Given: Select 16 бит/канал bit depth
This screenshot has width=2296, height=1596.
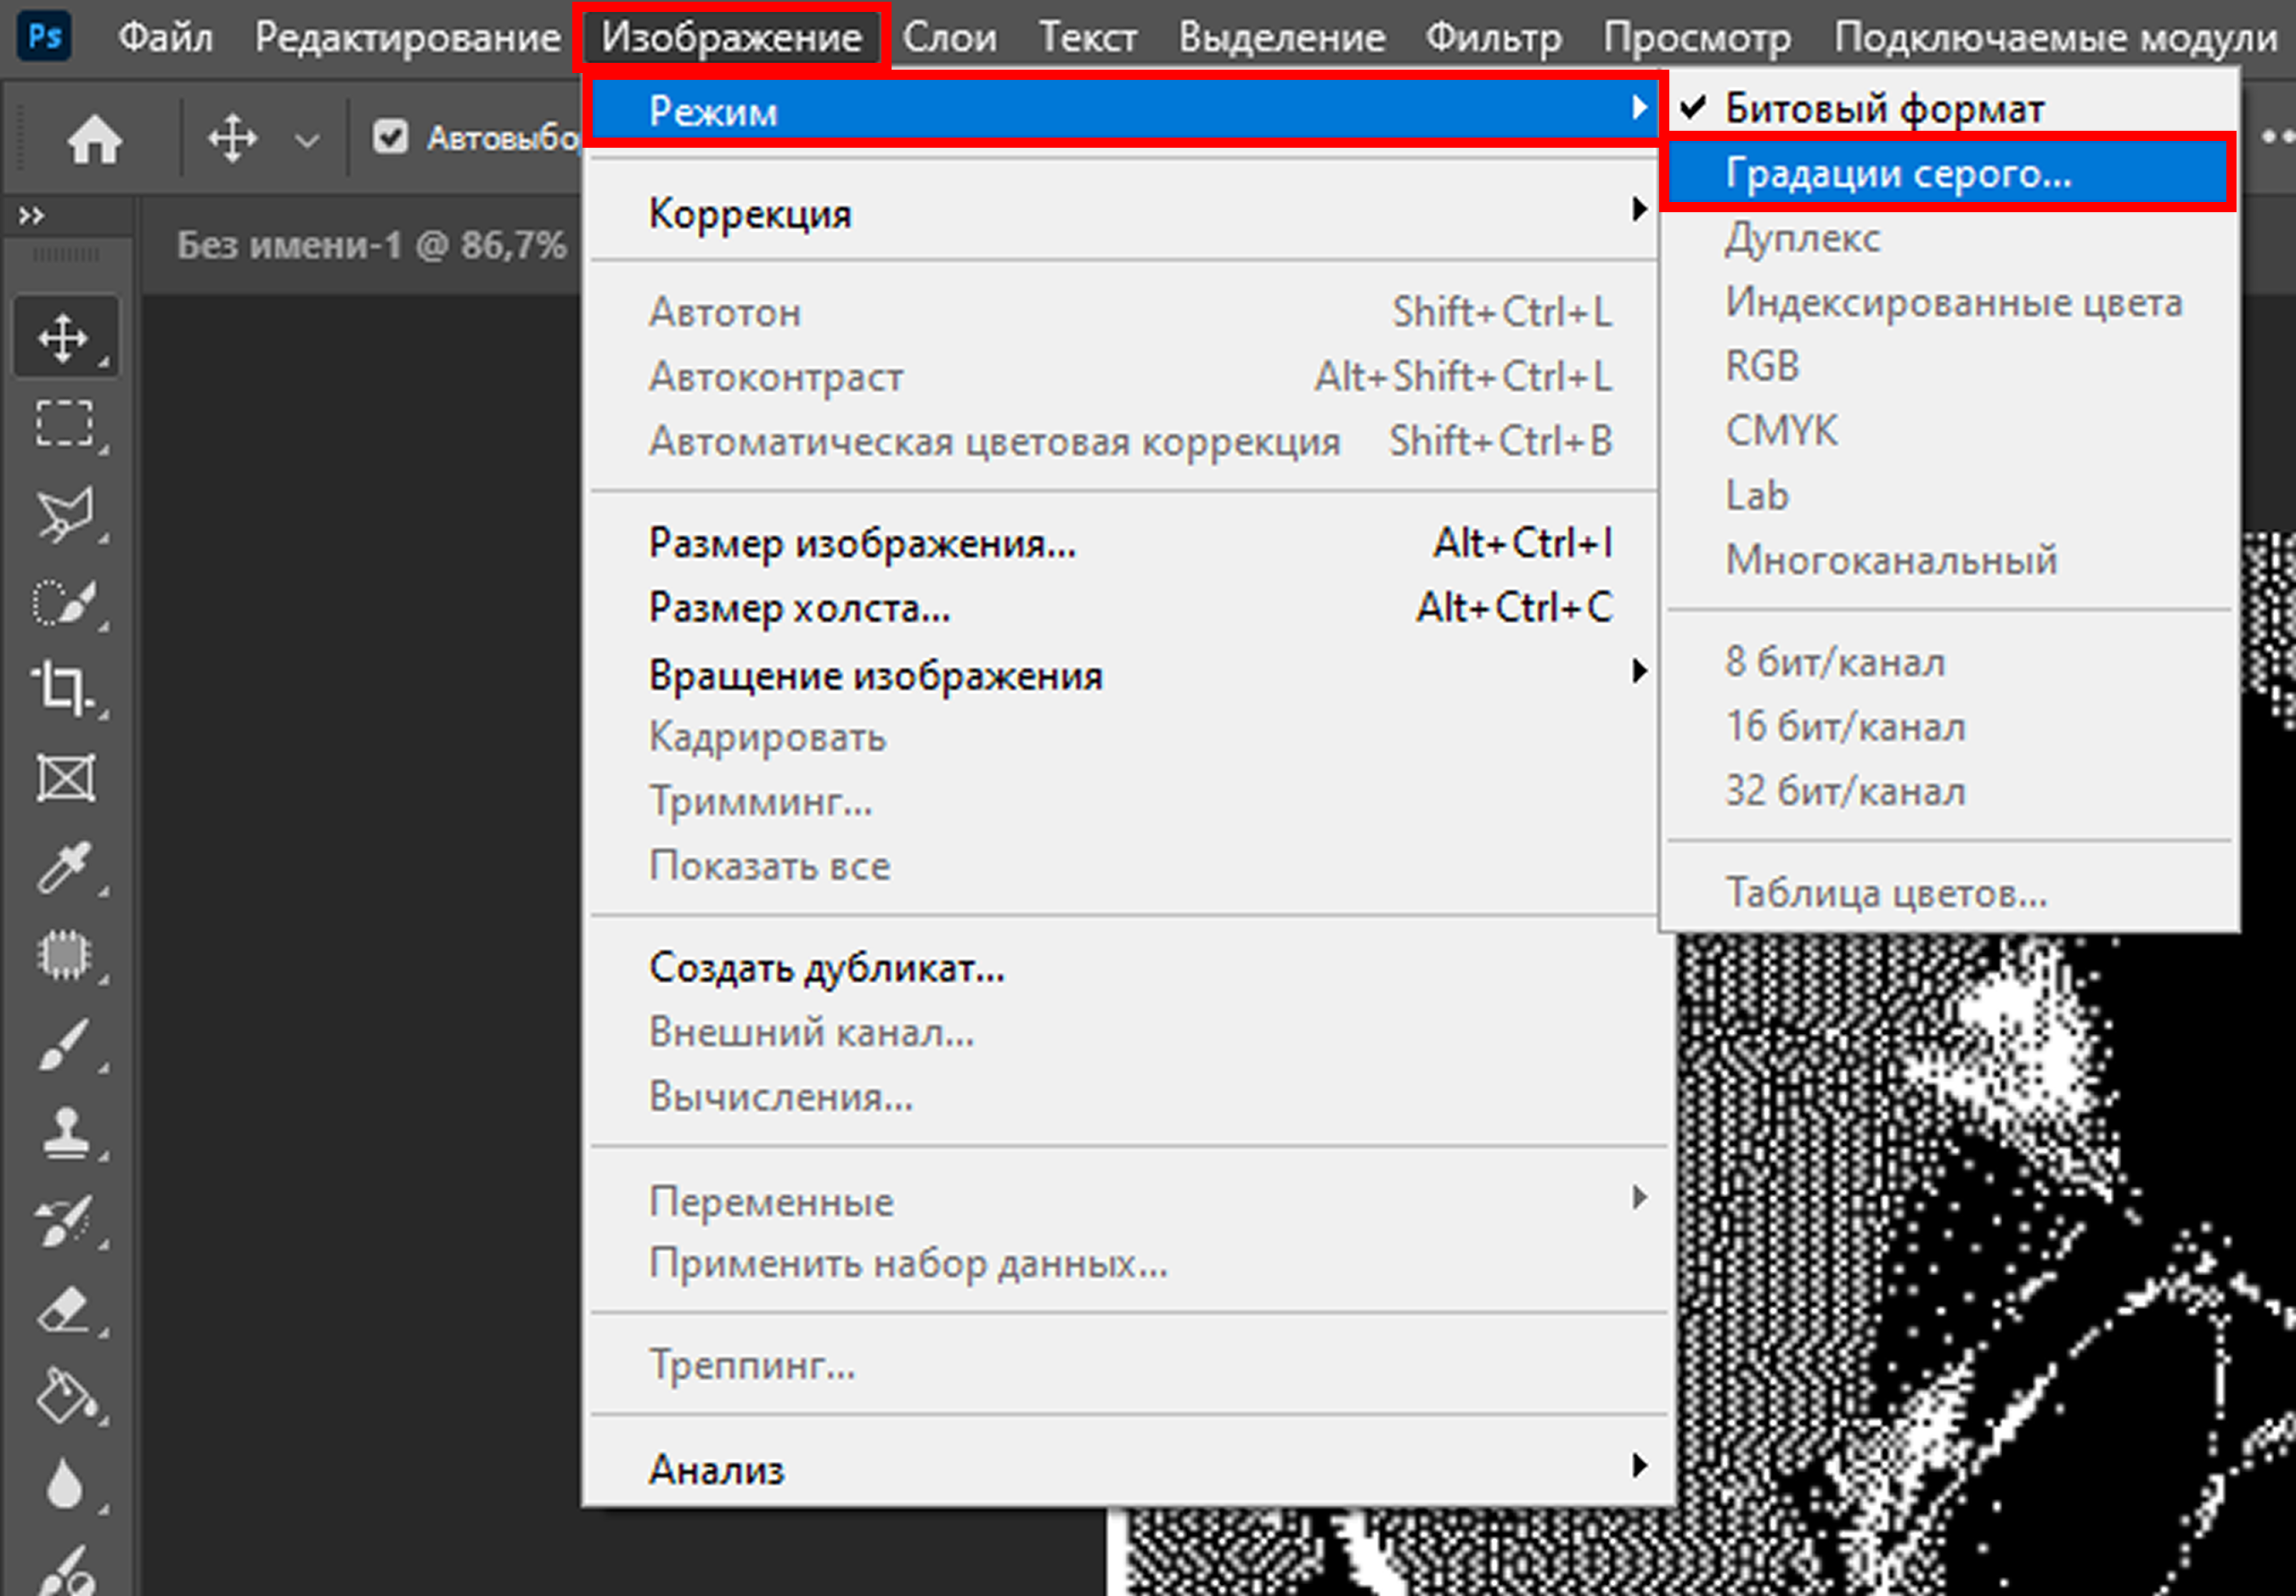Looking at the screenshot, I should click(1949, 726).
